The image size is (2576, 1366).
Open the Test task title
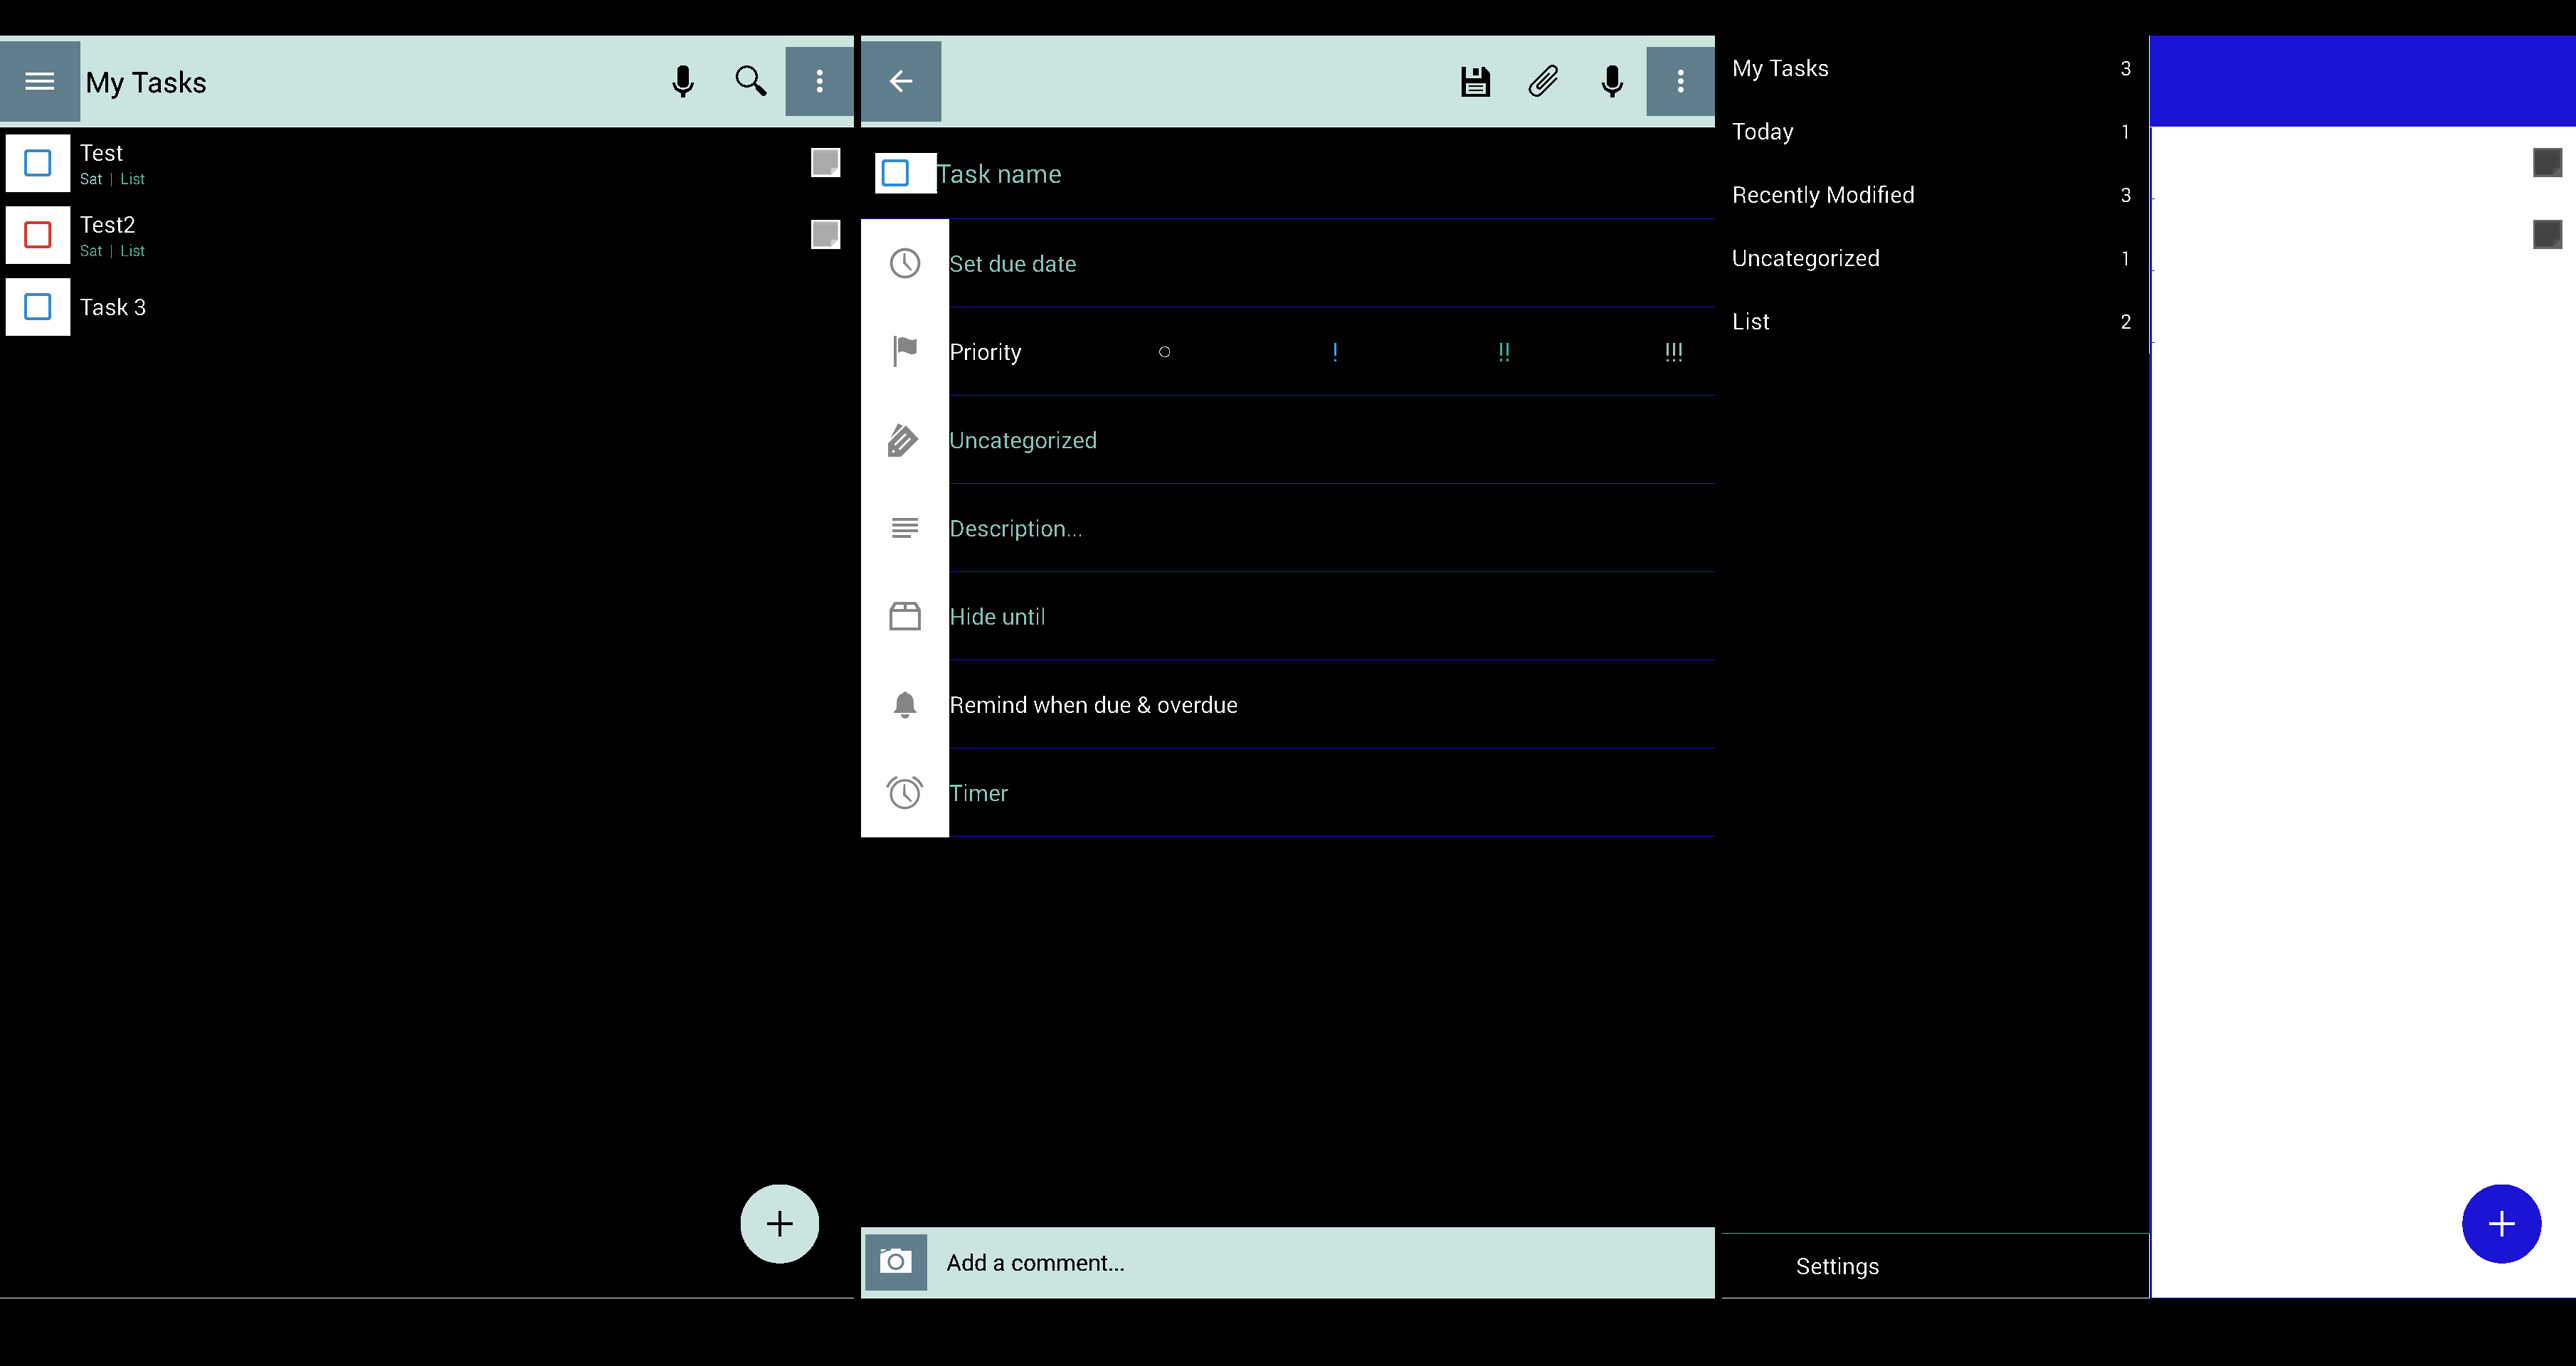pos(101,153)
